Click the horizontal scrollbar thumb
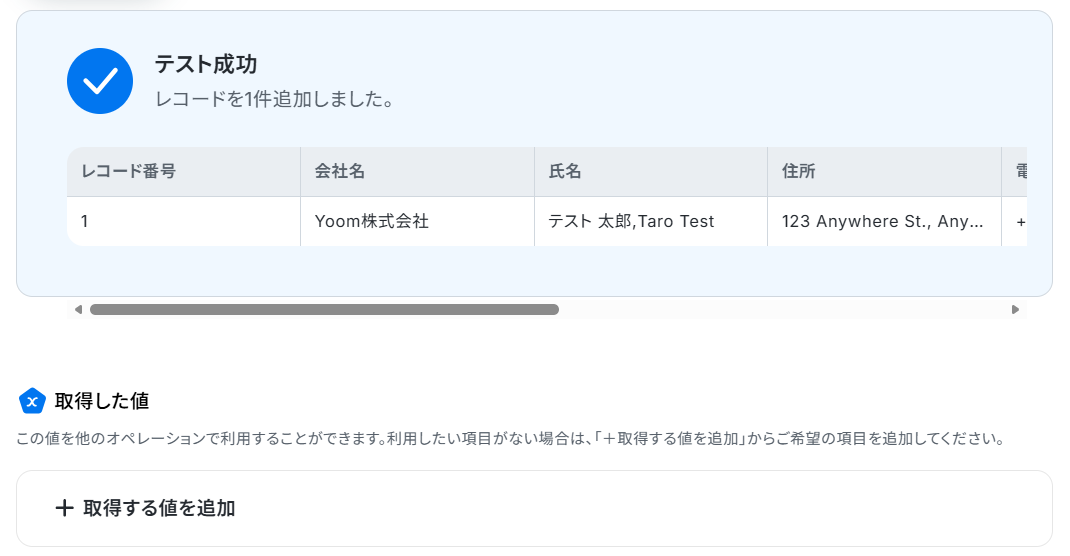The image size is (1070, 556). tap(324, 310)
